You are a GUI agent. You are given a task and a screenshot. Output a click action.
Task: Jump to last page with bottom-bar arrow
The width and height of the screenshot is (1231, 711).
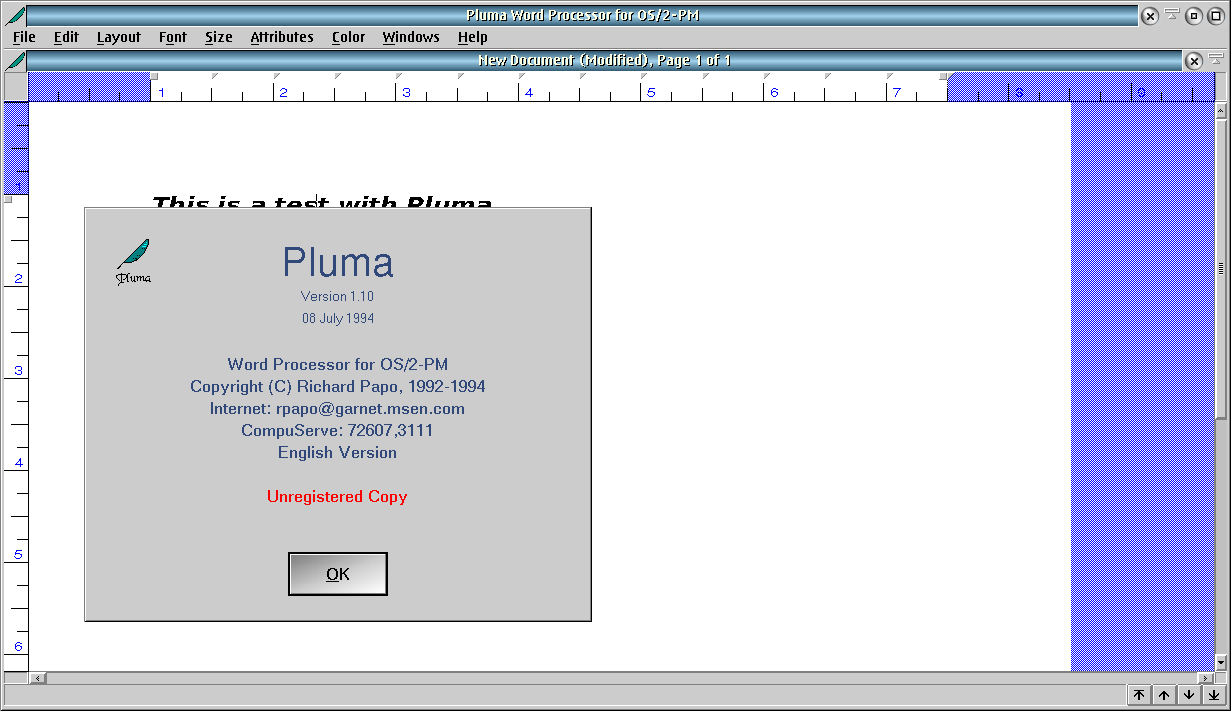click(x=1213, y=695)
